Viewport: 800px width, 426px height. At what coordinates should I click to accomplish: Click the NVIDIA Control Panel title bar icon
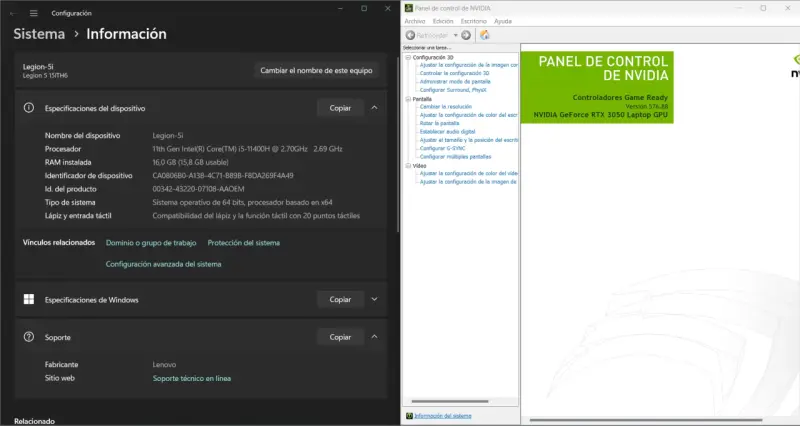(409, 8)
